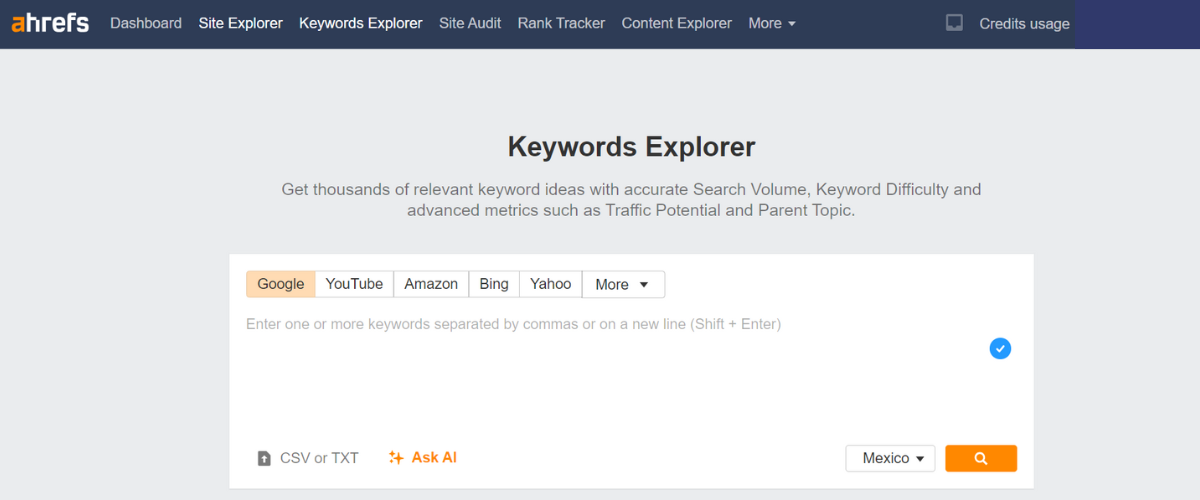Select the Yahoo search engine tab
The width and height of the screenshot is (1200, 500).
pos(551,284)
